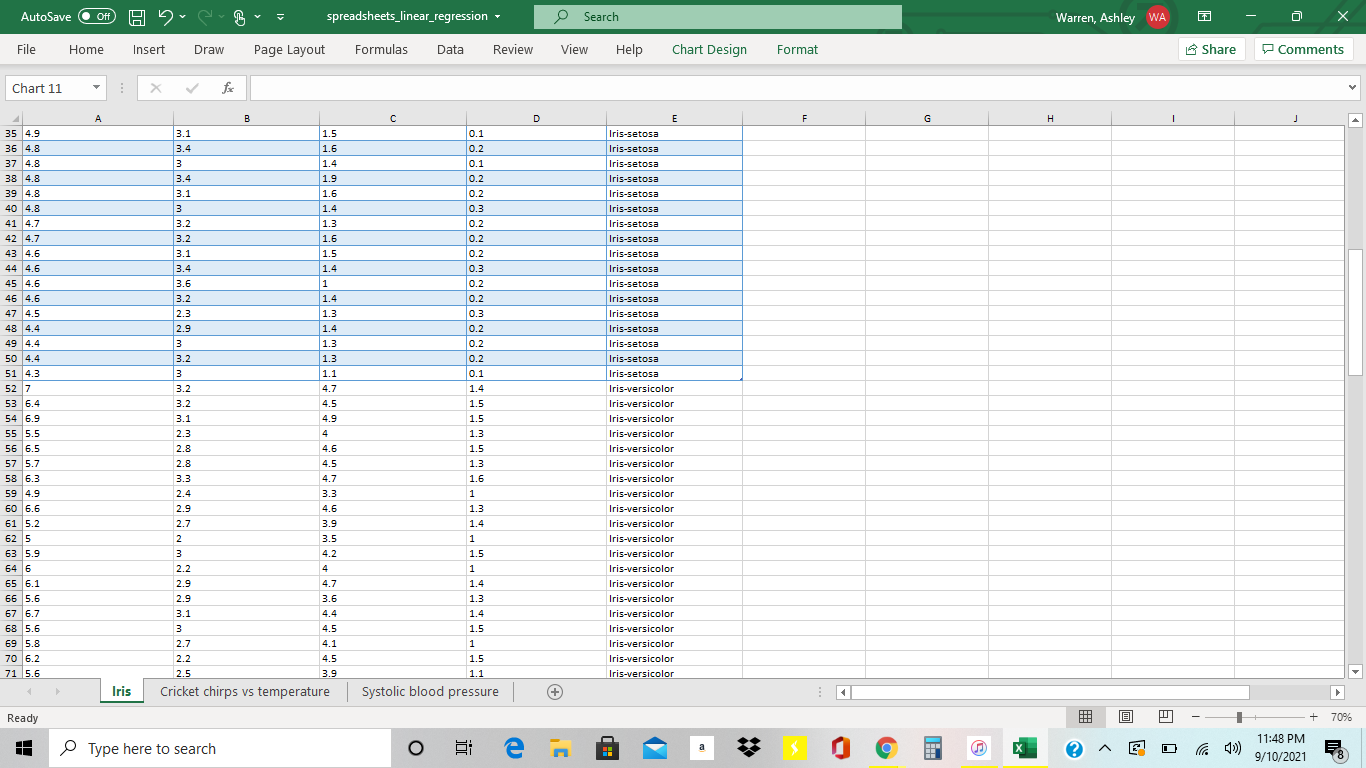The image size is (1366, 768).
Task: Open the Insert ribbon tab
Action: click(149, 49)
